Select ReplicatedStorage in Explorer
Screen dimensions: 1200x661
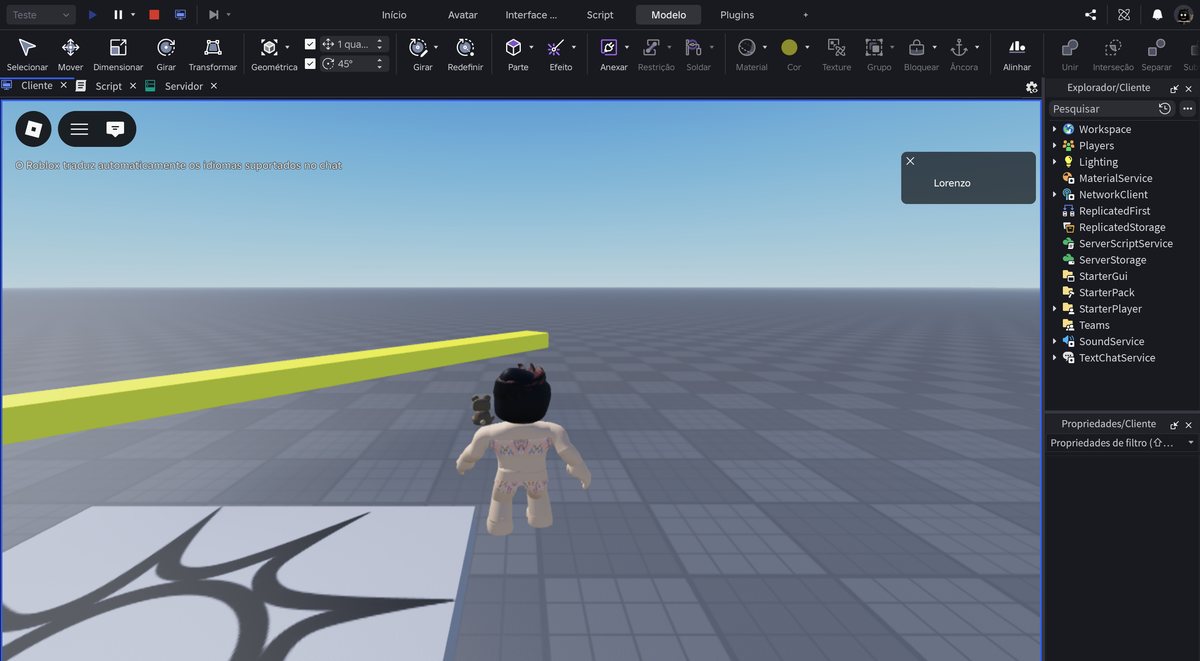point(1121,227)
